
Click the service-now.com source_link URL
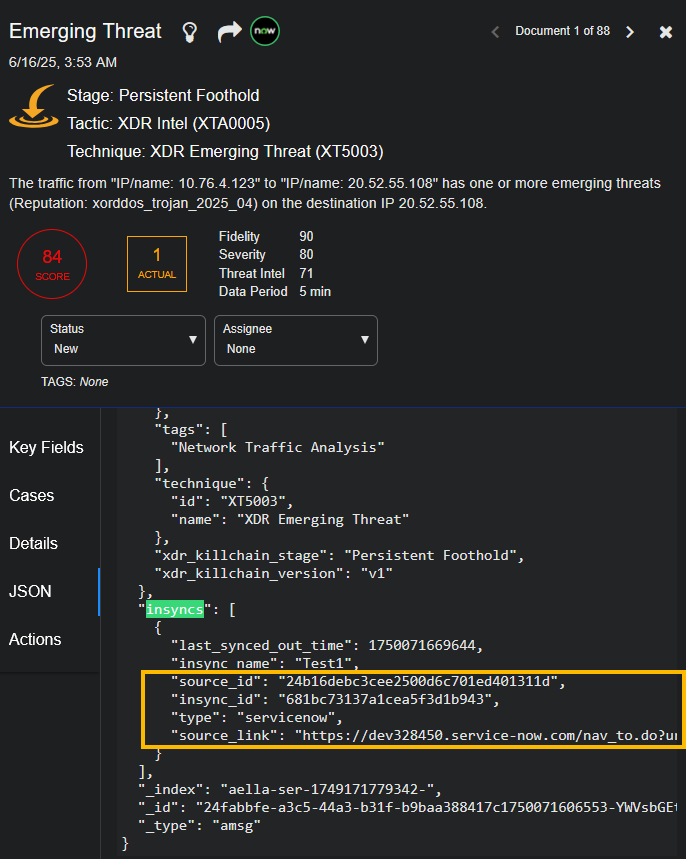tap(485, 735)
